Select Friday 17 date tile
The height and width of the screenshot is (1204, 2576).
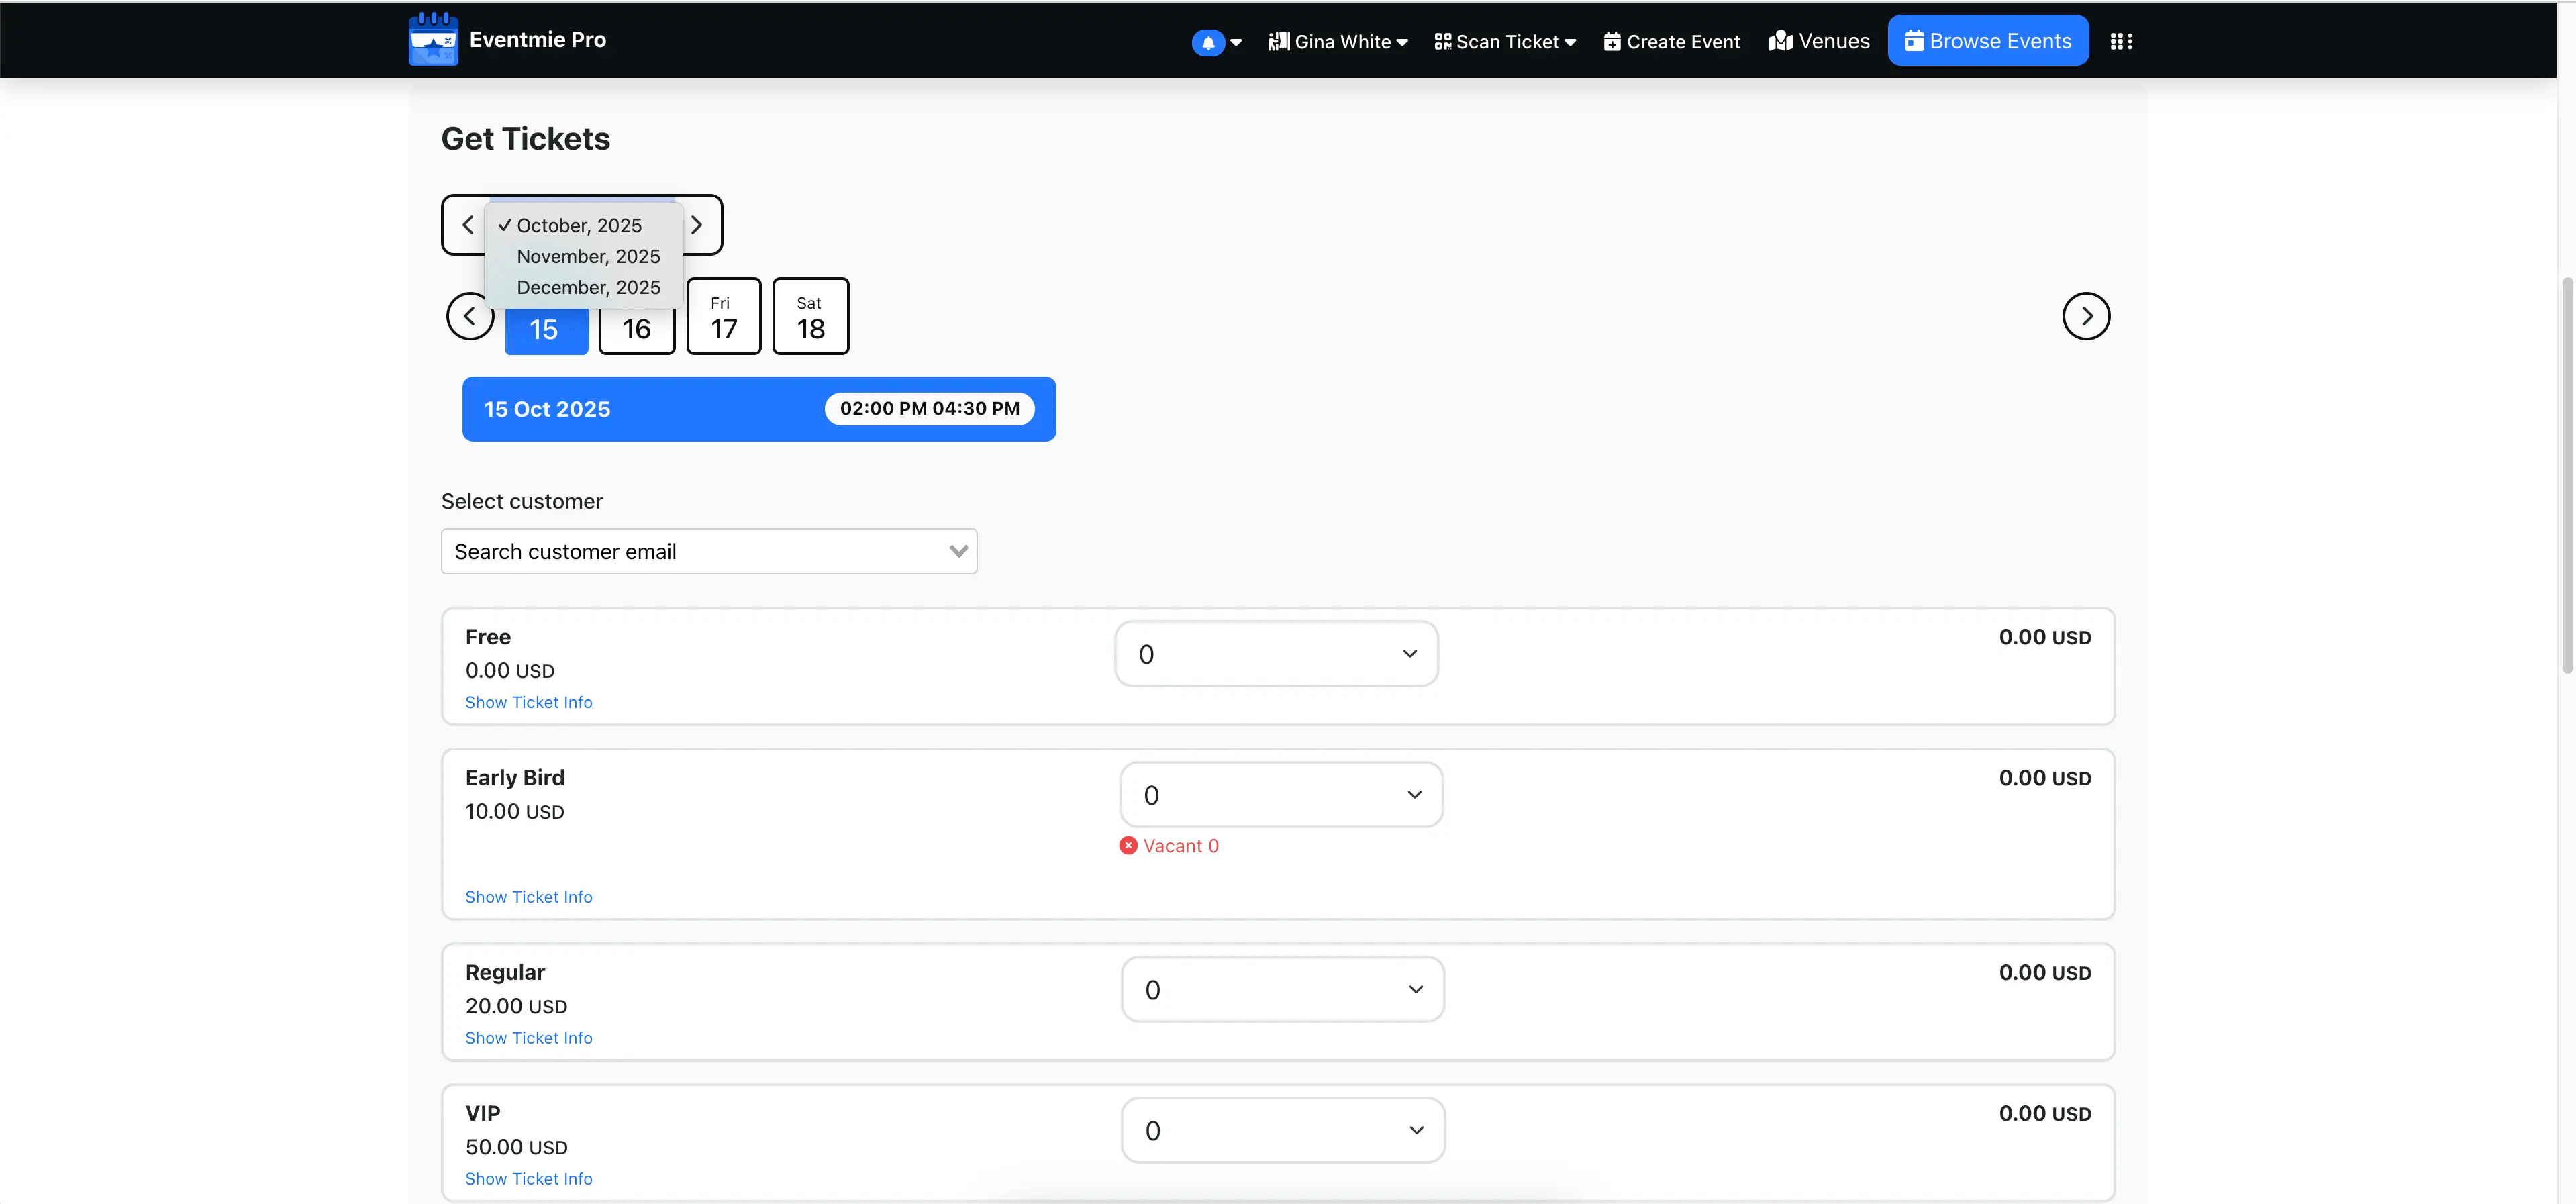pos(723,317)
